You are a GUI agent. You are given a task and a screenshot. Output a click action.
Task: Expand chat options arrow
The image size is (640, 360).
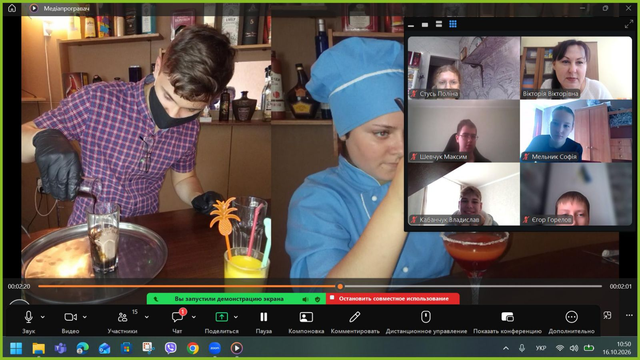[x=194, y=317]
